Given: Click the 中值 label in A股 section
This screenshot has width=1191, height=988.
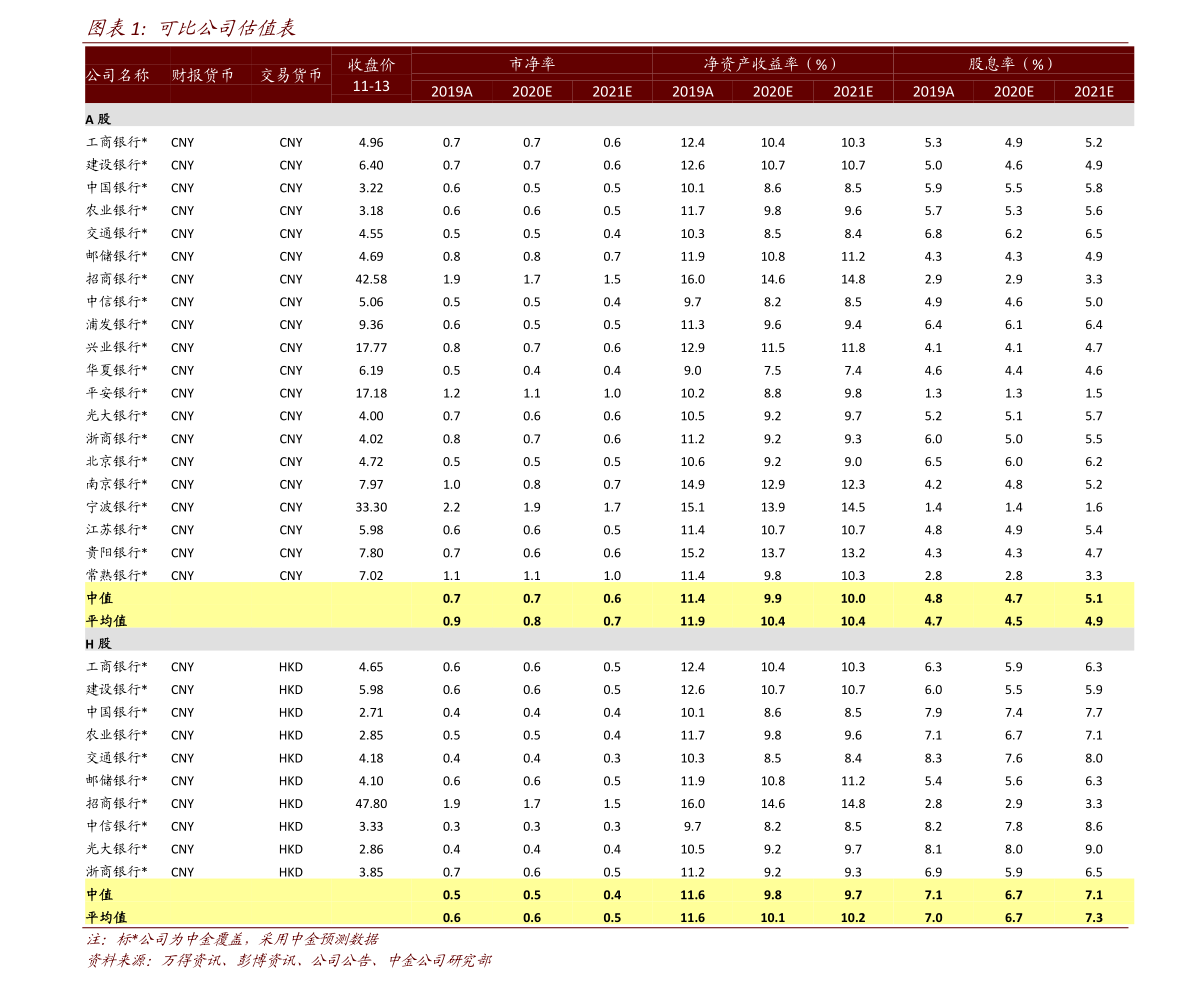Looking at the screenshot, I should click(x=100, y=598).
